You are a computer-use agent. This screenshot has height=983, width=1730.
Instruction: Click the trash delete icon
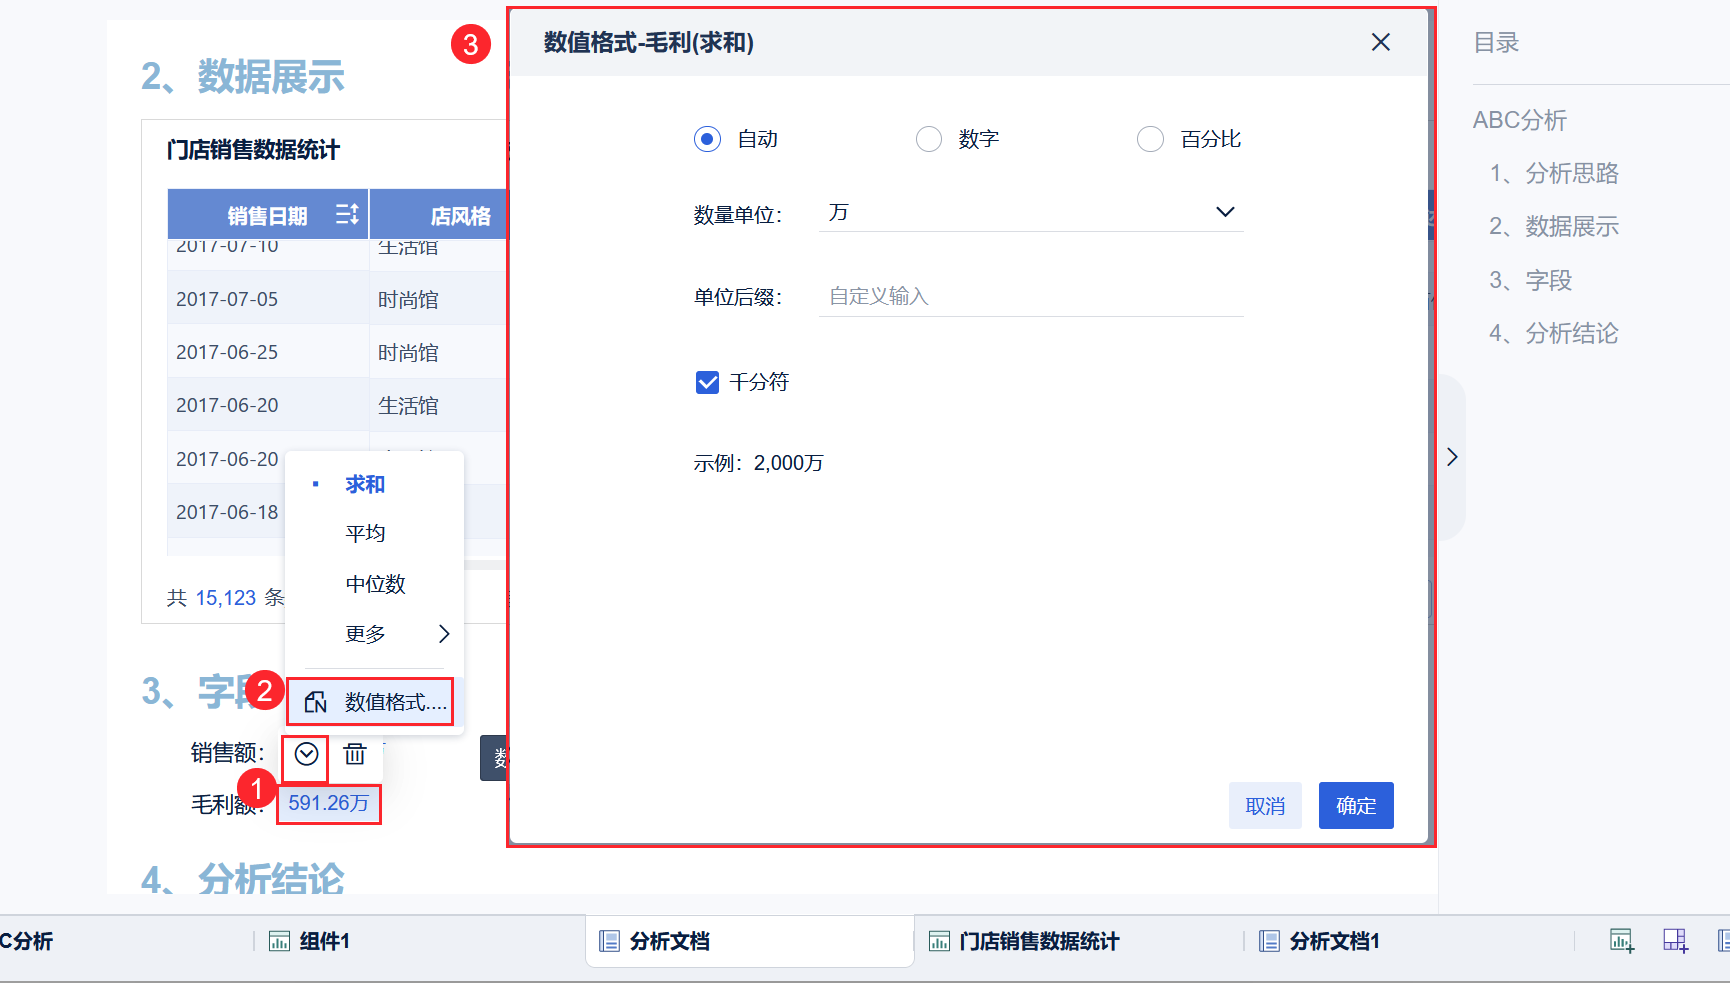pos(355,754)
